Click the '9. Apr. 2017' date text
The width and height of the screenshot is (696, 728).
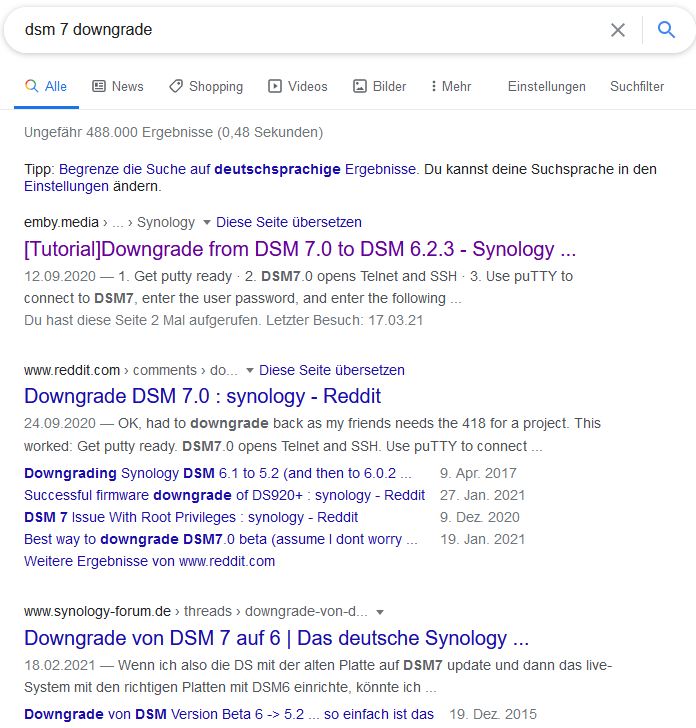(478, 473)
